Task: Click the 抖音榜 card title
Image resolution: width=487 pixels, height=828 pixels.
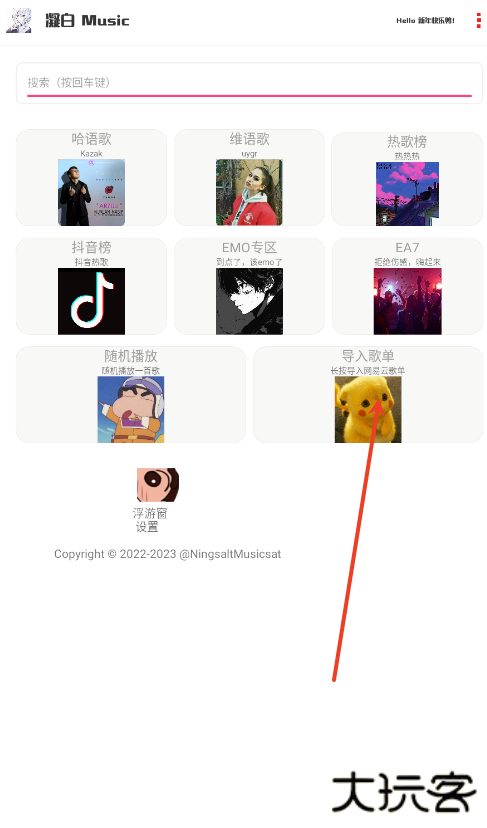Action: tap(91, 247)
